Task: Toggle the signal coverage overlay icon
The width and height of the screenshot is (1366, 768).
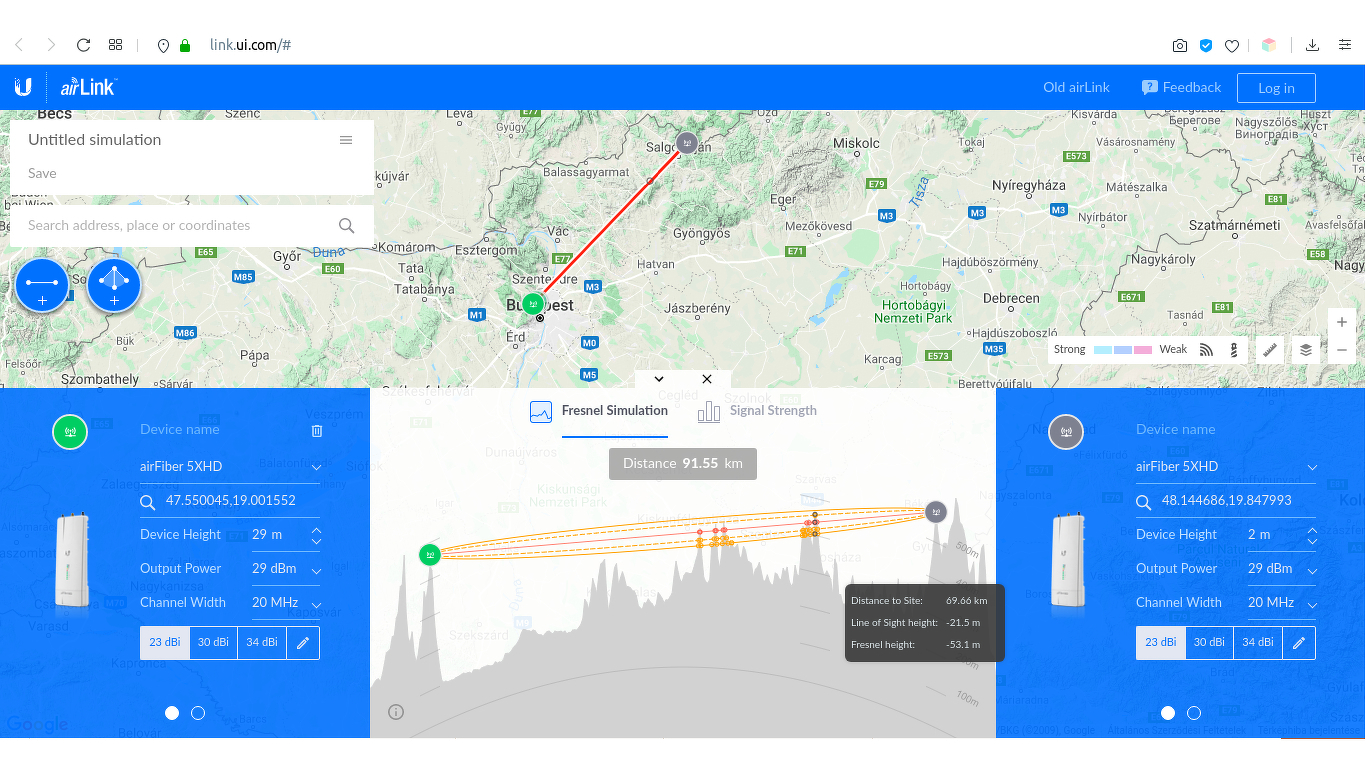Action: coord(1207,350)
